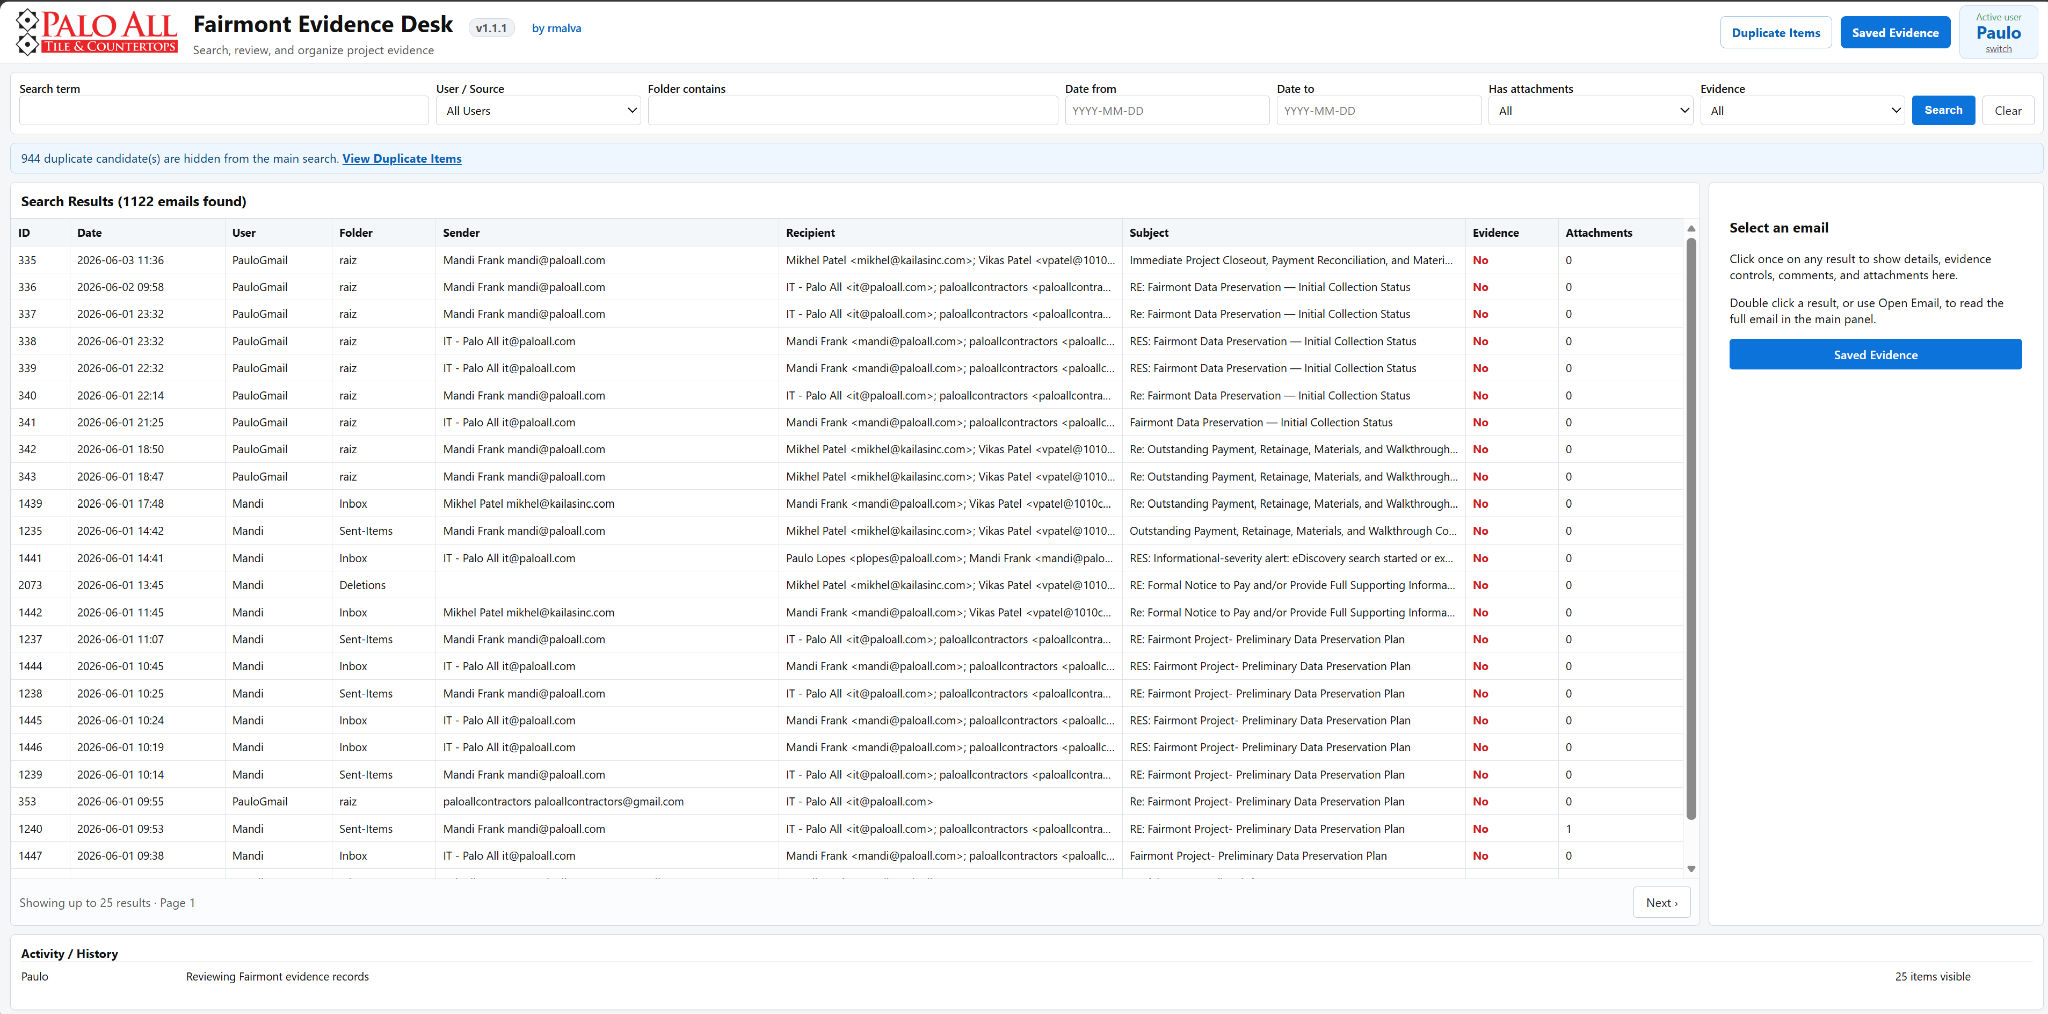Image resolution: width=2048 pixels, height=1014 pixels.
Task: Open the User / Source dropdown
Action: click(x=539, y=111)
